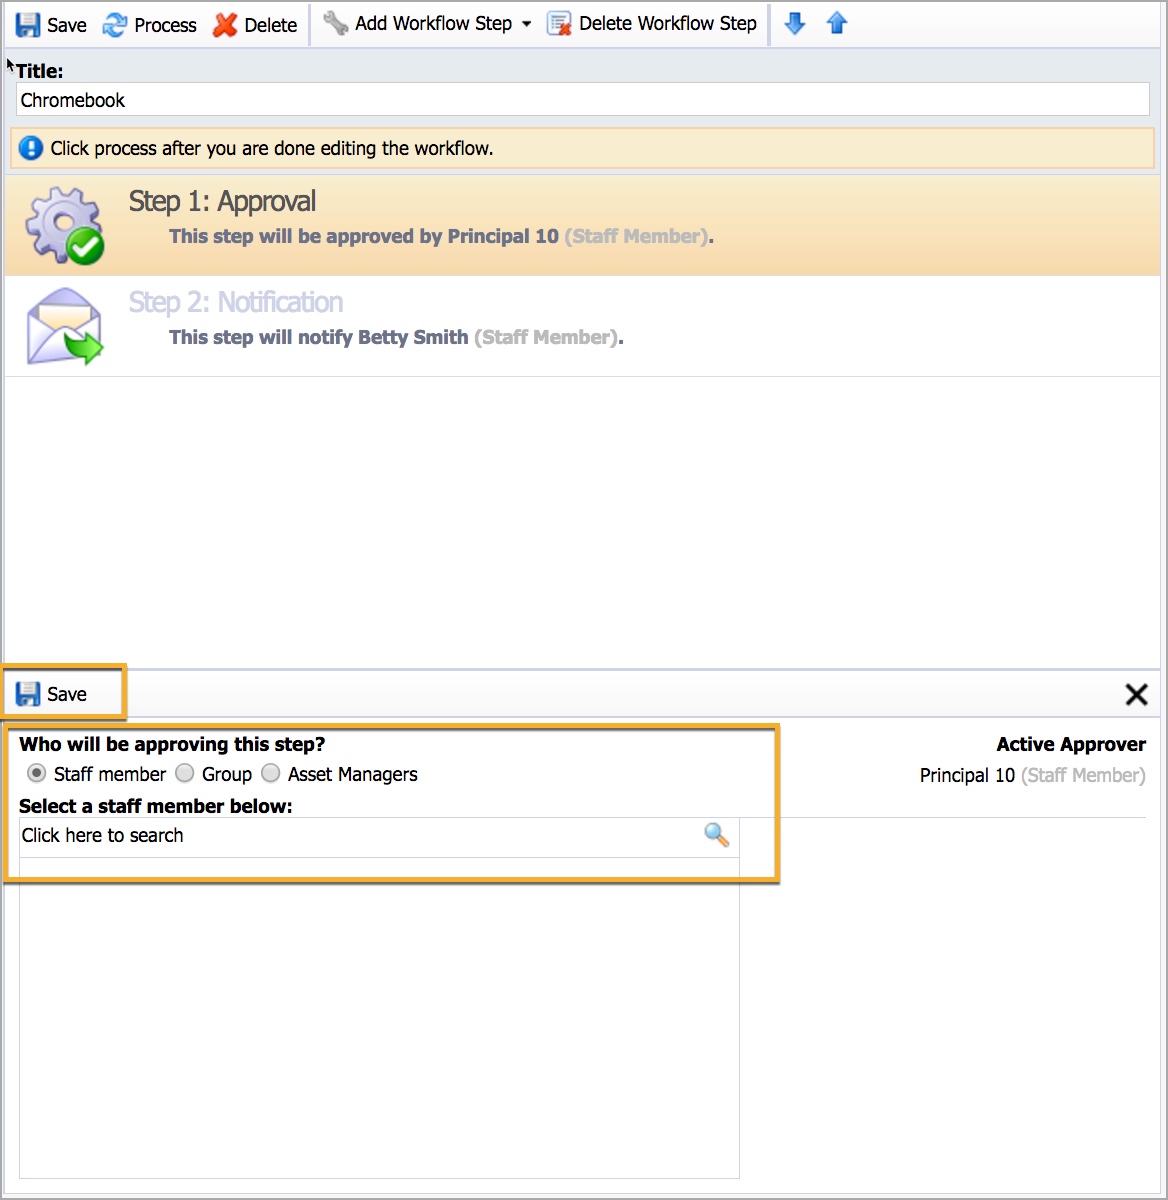Click the Process text button
The height and width of the screenshot is (1200, 1168).
(165, 25)
